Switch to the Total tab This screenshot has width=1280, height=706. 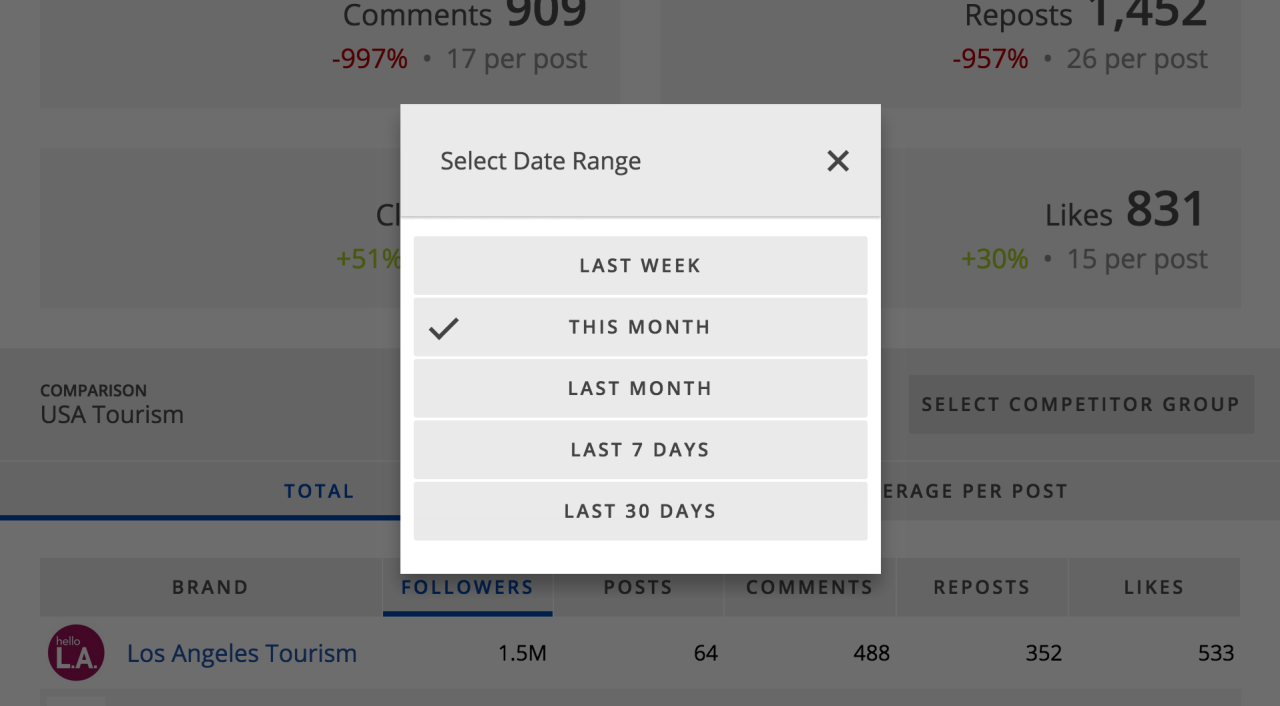[319, 491]
